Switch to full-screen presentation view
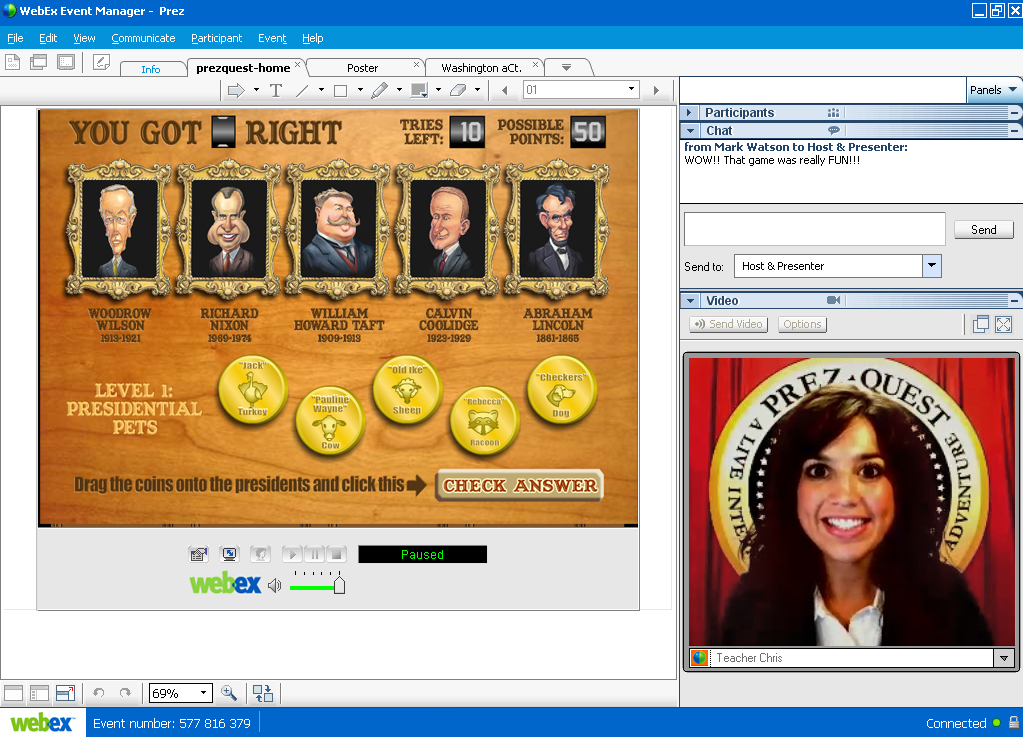1023x737 pixels. [x=65, y=693]
